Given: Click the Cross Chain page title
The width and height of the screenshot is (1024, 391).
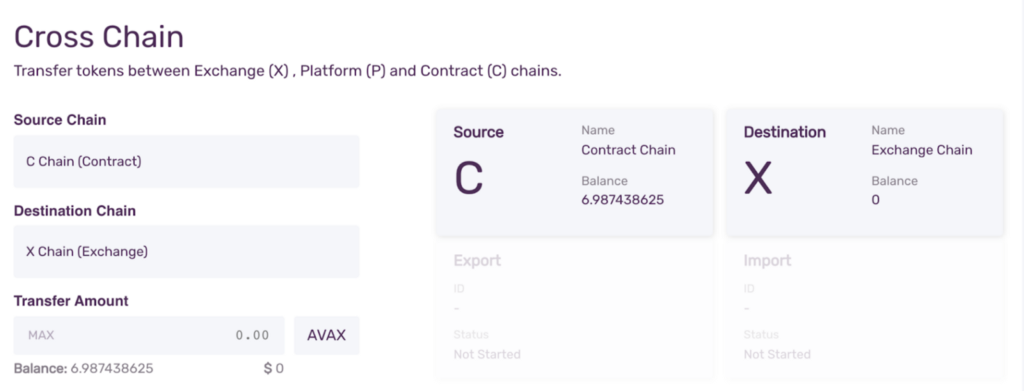Looking at the screenshot, I should [99, 37].
